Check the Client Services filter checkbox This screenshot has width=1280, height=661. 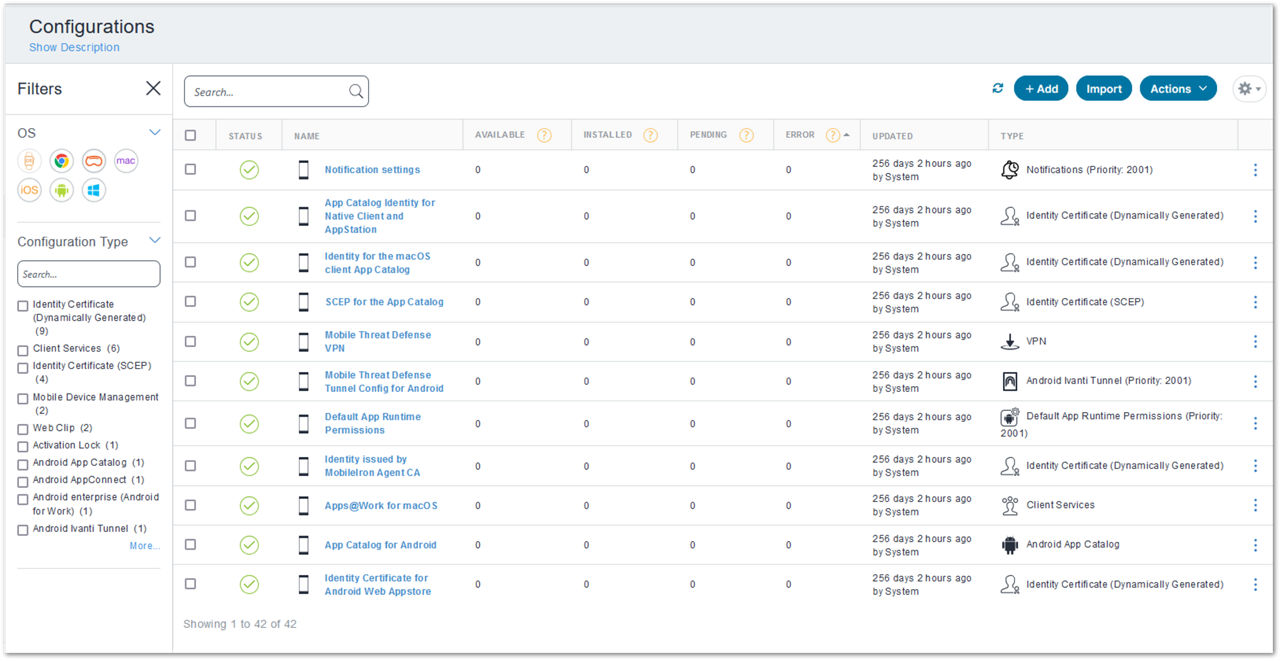(x=23, y=350)
